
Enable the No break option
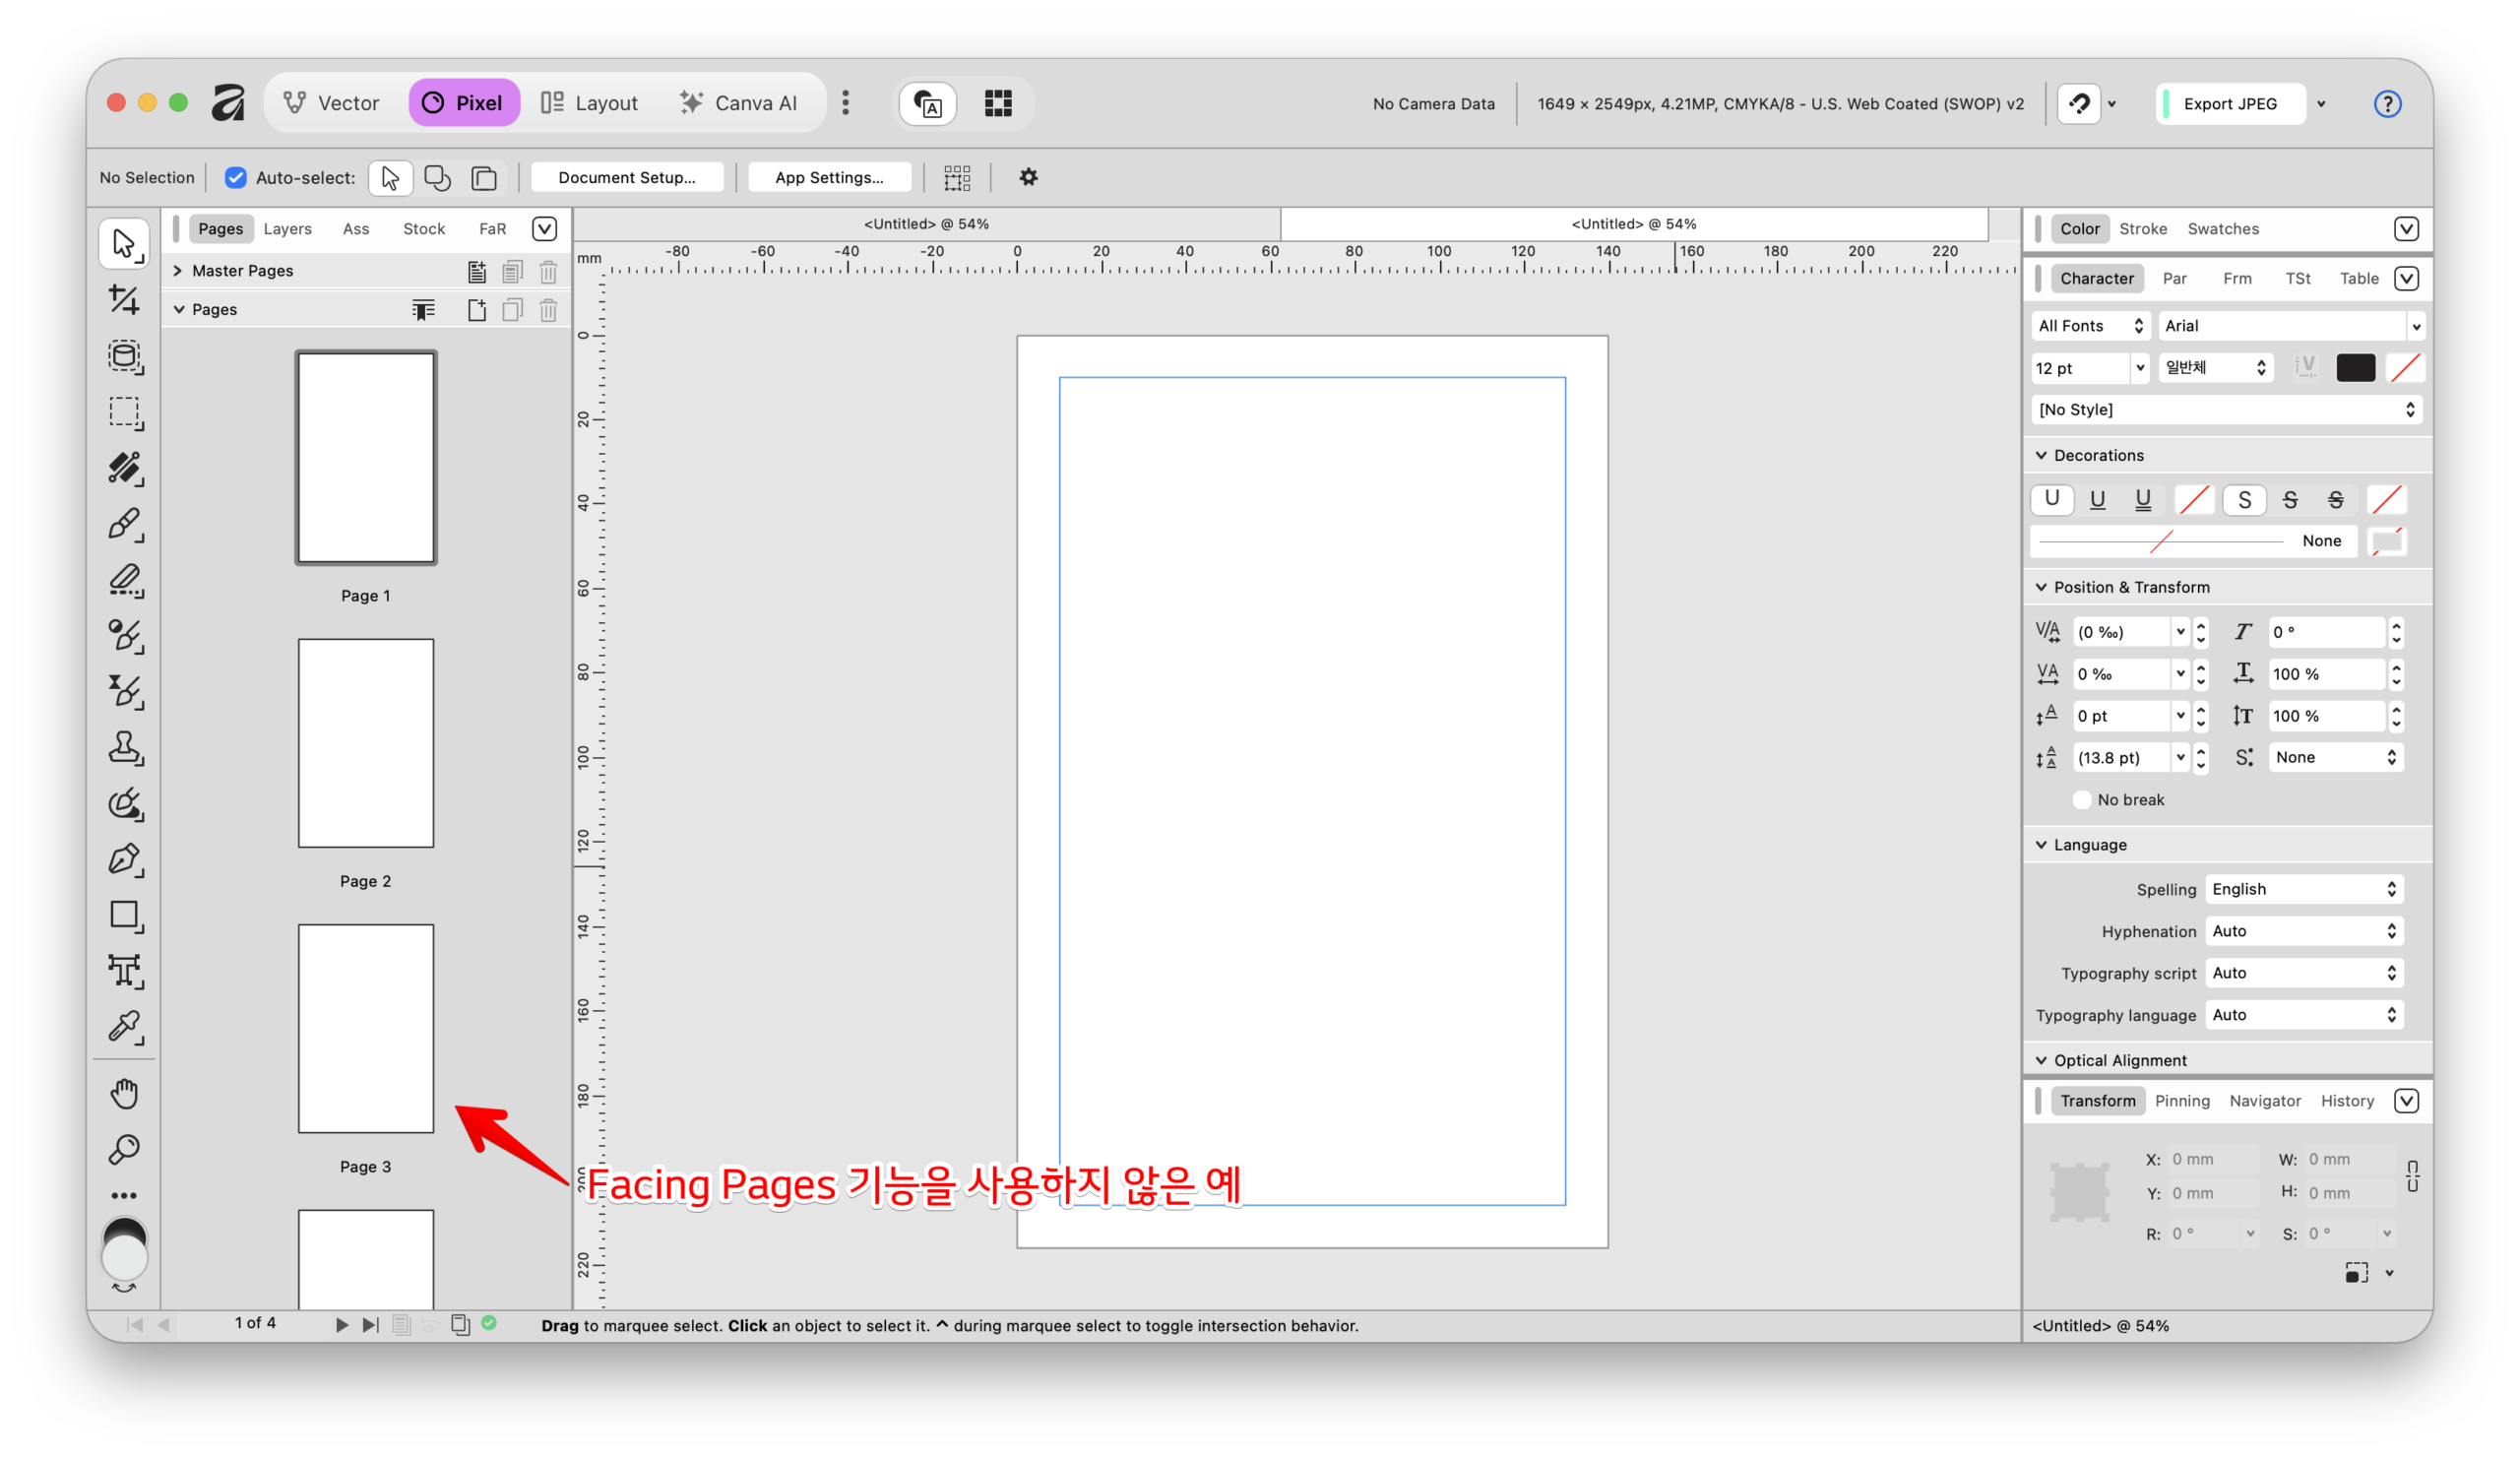click(x=2082, y=799)
